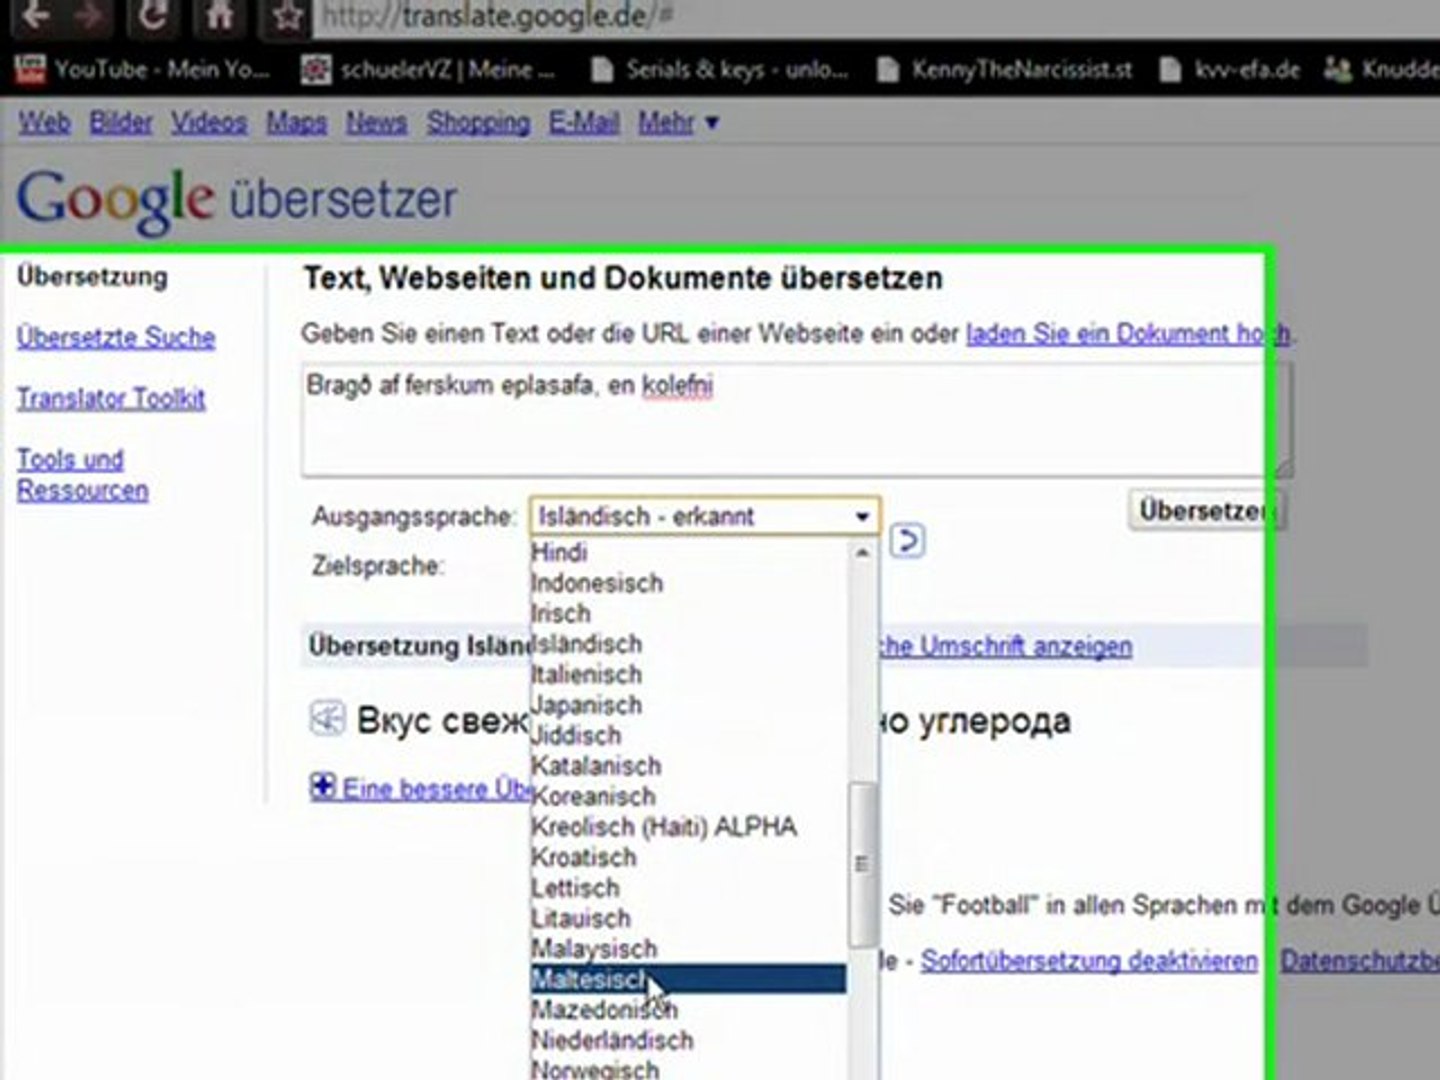Reload the page with the refresh icon
Image resolution: width=1440 pixels, height=1080 pixels.
coord(152,16)
